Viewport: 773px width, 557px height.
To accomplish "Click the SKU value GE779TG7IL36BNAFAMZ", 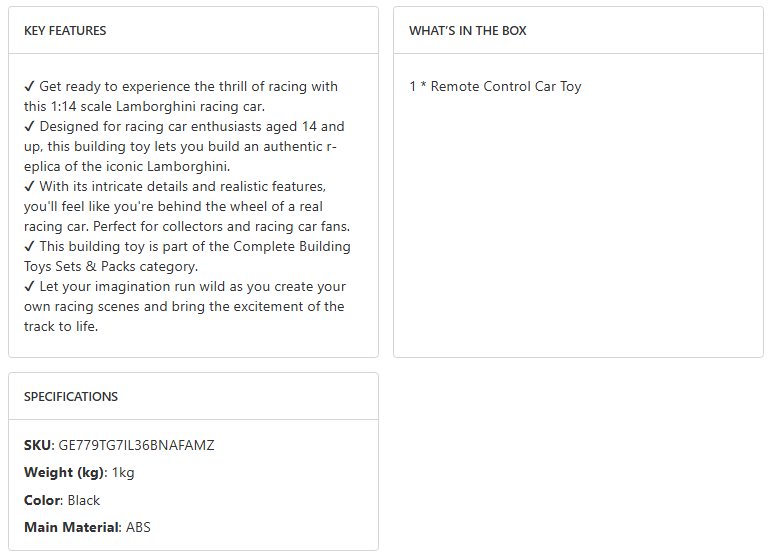I will click(x=136, y=446).
